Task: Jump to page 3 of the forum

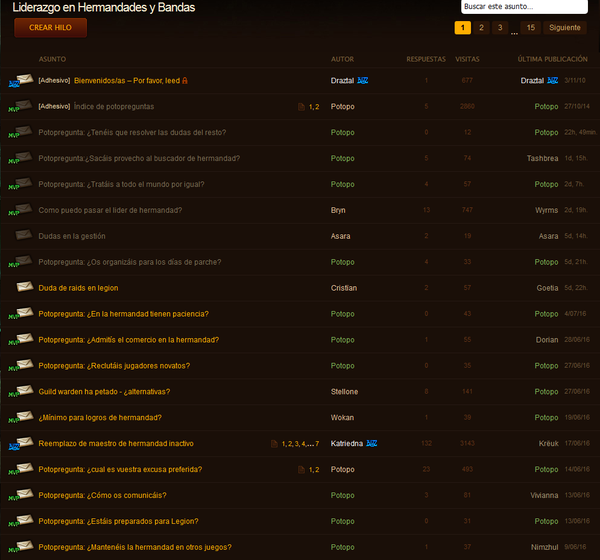Action: [x=500, y=28]
